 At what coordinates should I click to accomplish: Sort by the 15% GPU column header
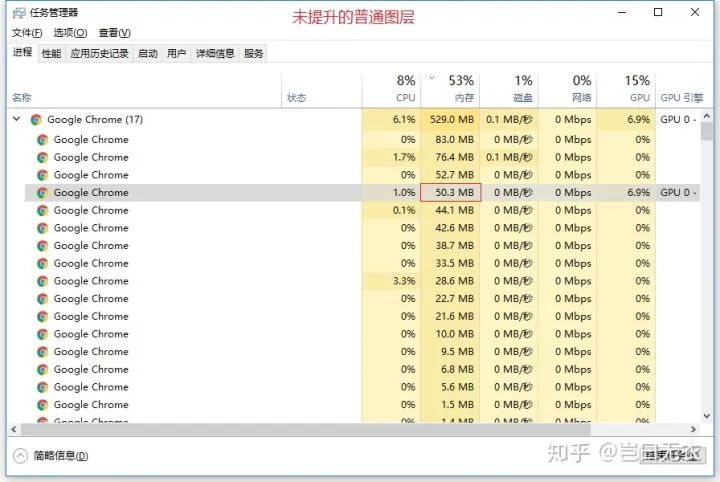tap(626, 90)
